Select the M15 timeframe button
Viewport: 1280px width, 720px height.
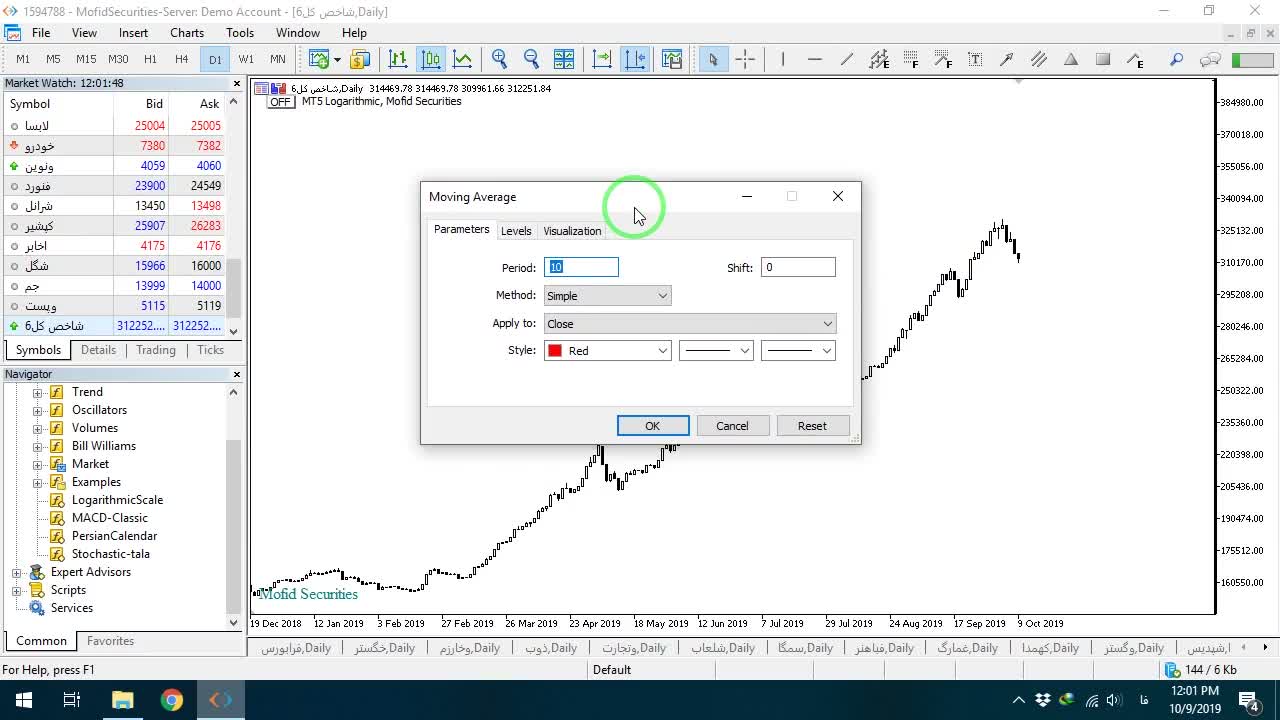[86, 59]
